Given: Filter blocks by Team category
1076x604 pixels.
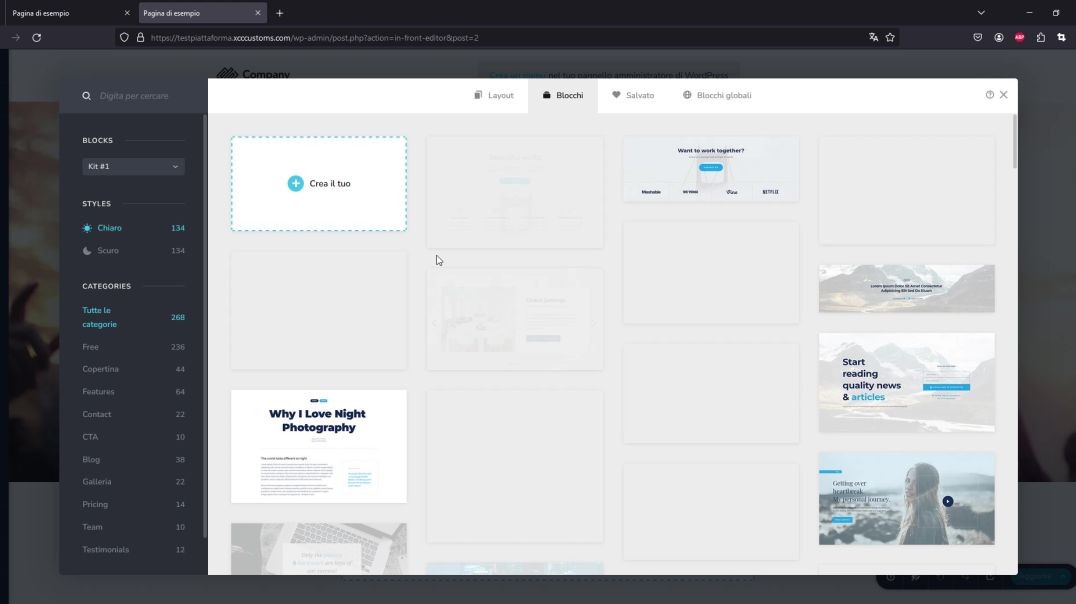Looking at the screenshot, I should pos(133,527).
